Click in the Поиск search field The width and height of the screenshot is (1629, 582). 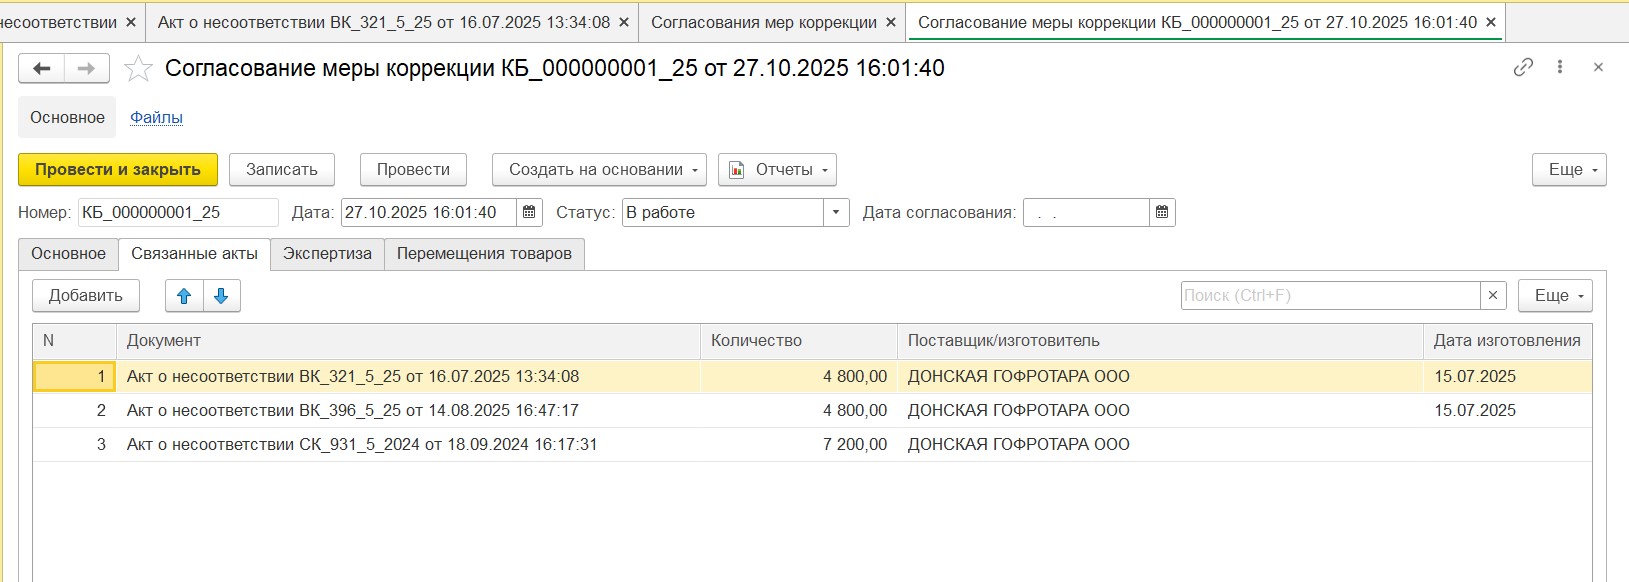click(1330, 296)
